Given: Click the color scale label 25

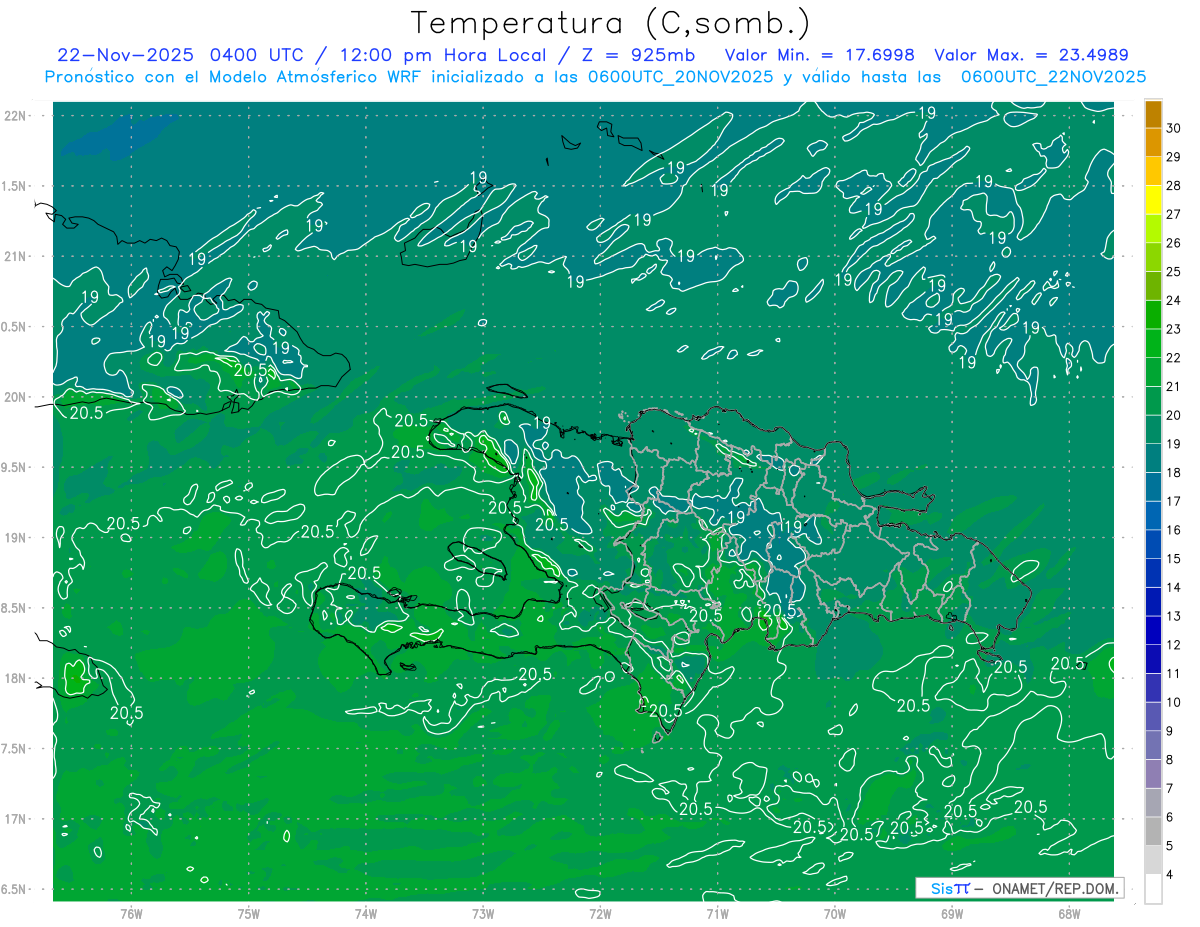Looking at the screenshot, I should pos(1174,272).
